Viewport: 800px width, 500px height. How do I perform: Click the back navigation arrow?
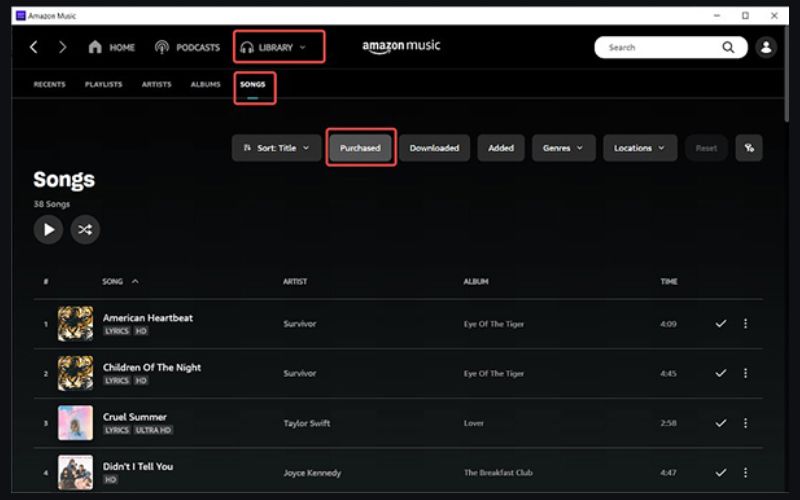34,47
